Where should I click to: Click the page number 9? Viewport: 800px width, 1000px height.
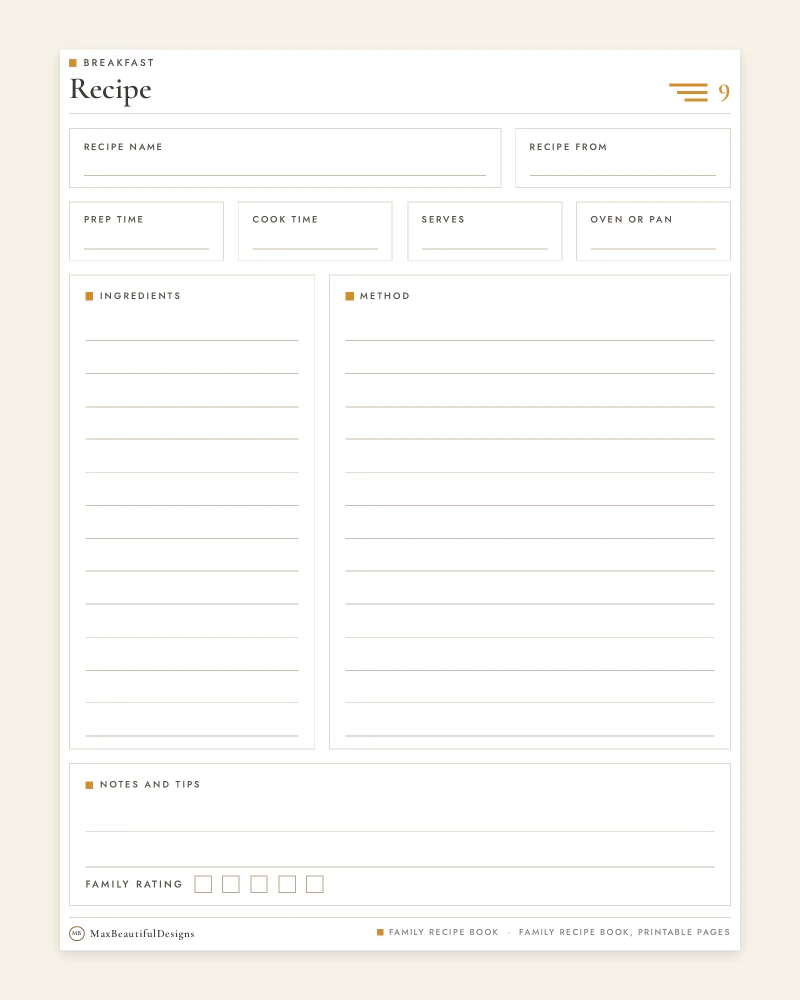(724, 93)
